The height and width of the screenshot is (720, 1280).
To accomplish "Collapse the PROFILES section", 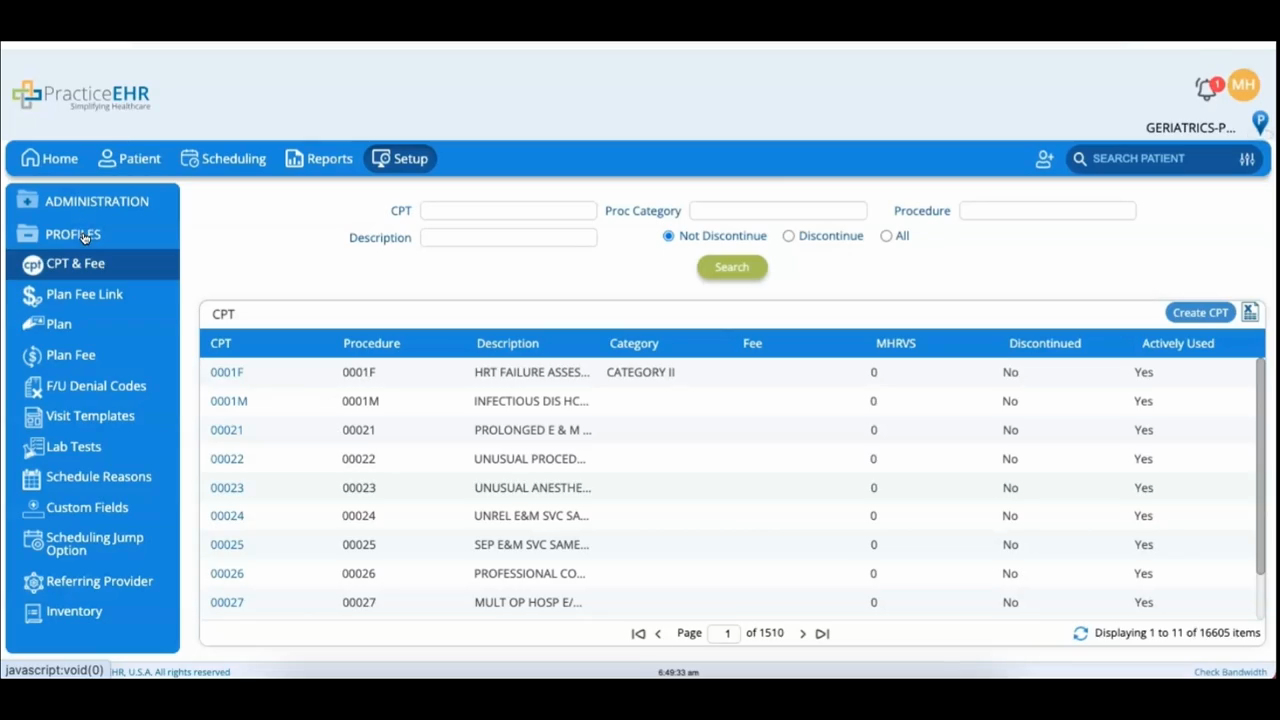I will [92, 234].
